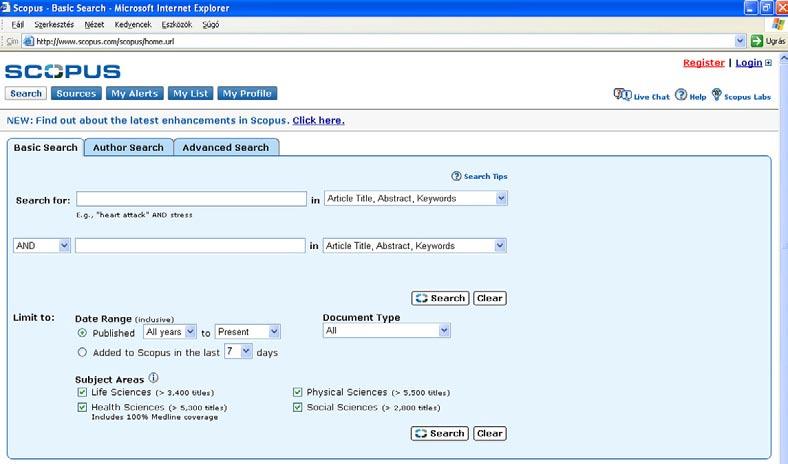Click the upper Clear button

[x=489, y=298]
